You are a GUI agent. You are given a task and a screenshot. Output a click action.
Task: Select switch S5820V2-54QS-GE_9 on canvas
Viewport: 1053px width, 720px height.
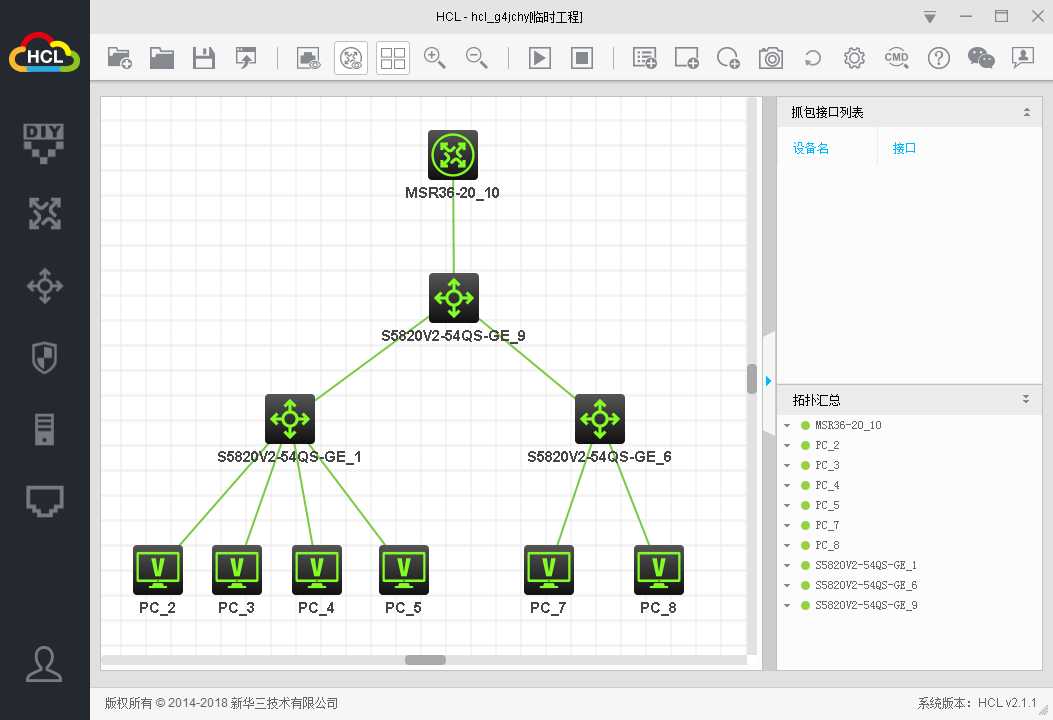pyautogui.click(x=454, y=298)
